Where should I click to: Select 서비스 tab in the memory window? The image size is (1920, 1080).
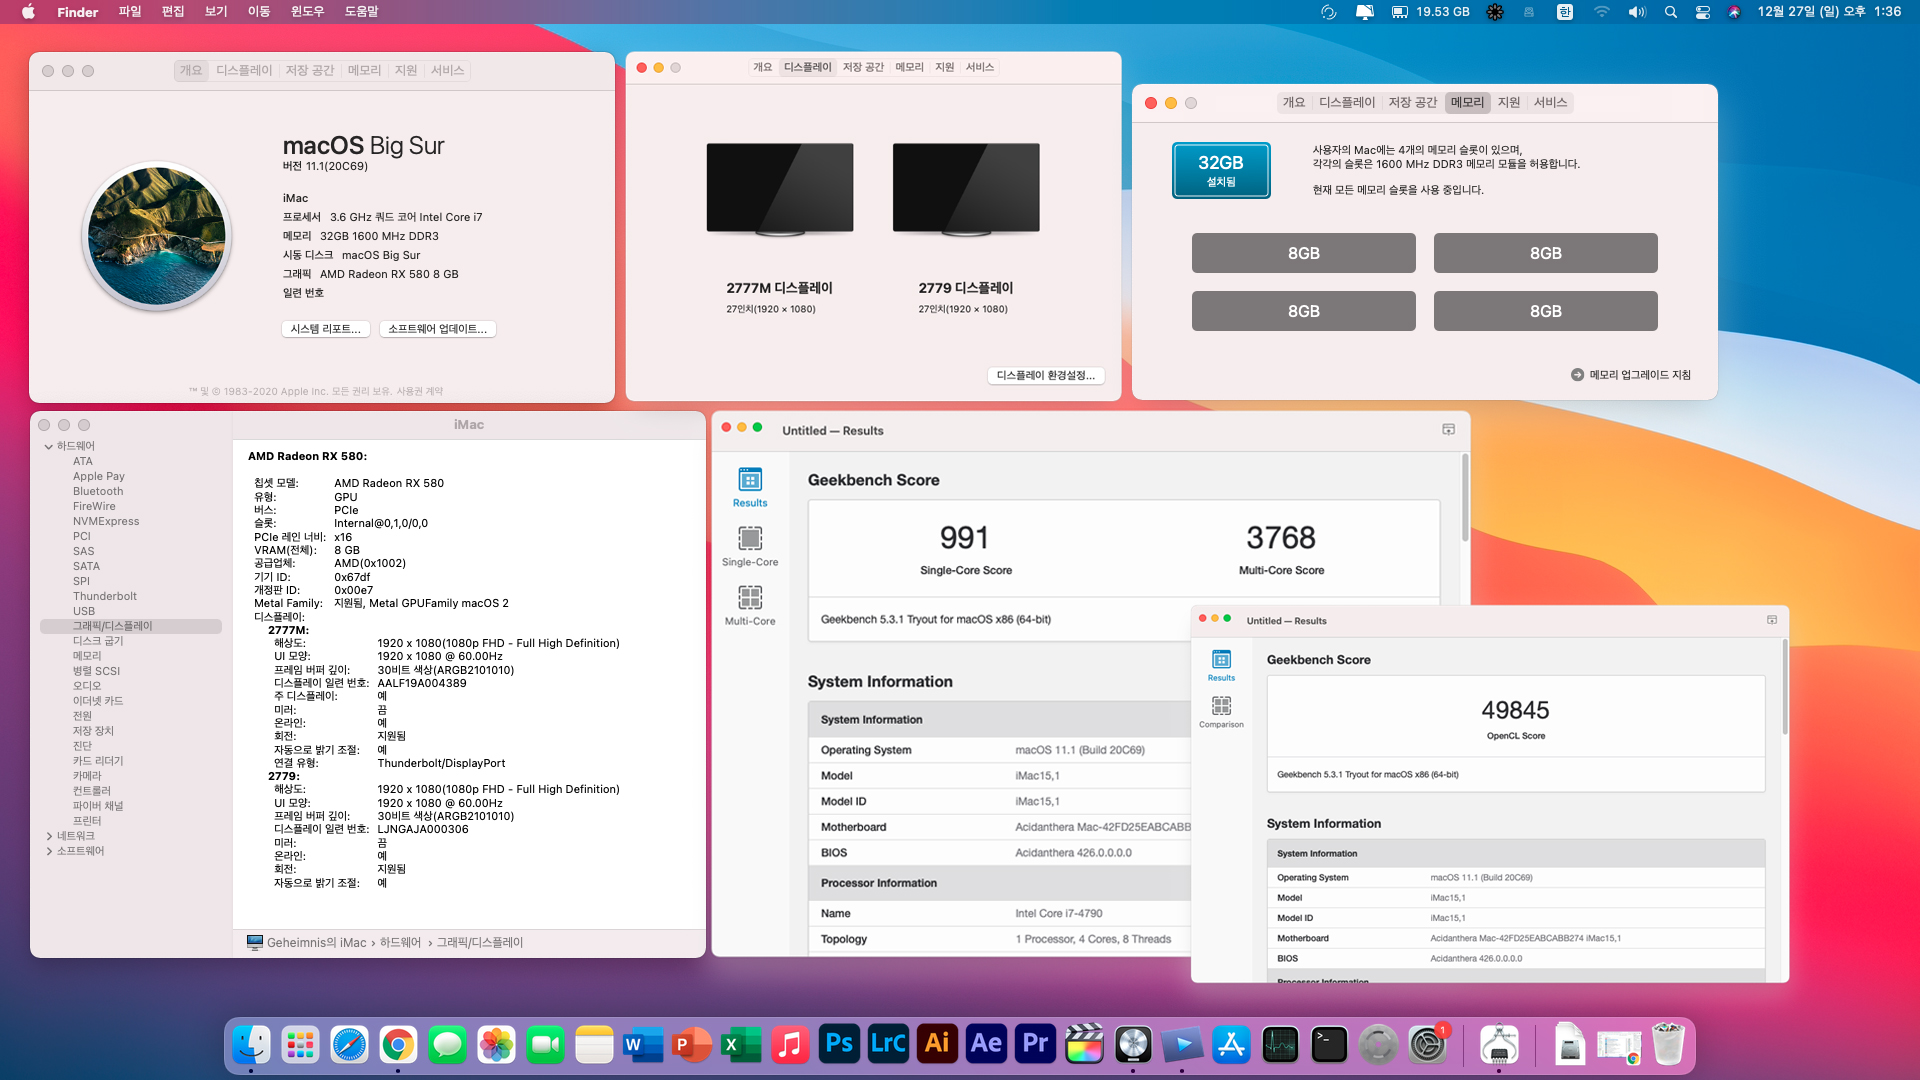coord(1550,102)
